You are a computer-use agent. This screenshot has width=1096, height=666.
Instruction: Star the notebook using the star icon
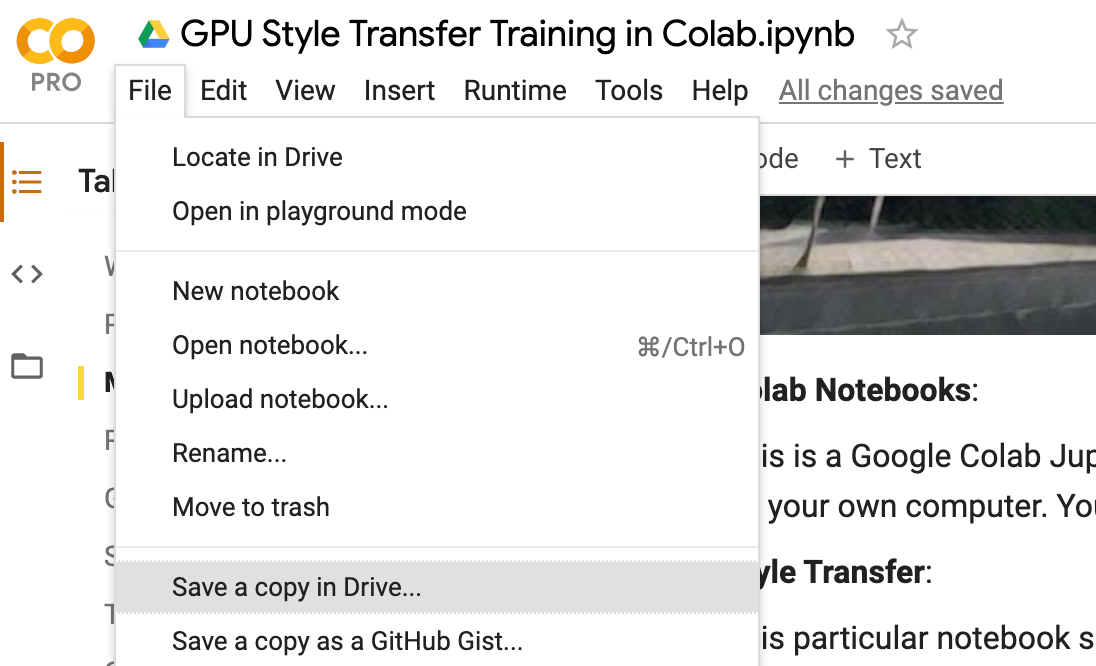tap(901, 33)
